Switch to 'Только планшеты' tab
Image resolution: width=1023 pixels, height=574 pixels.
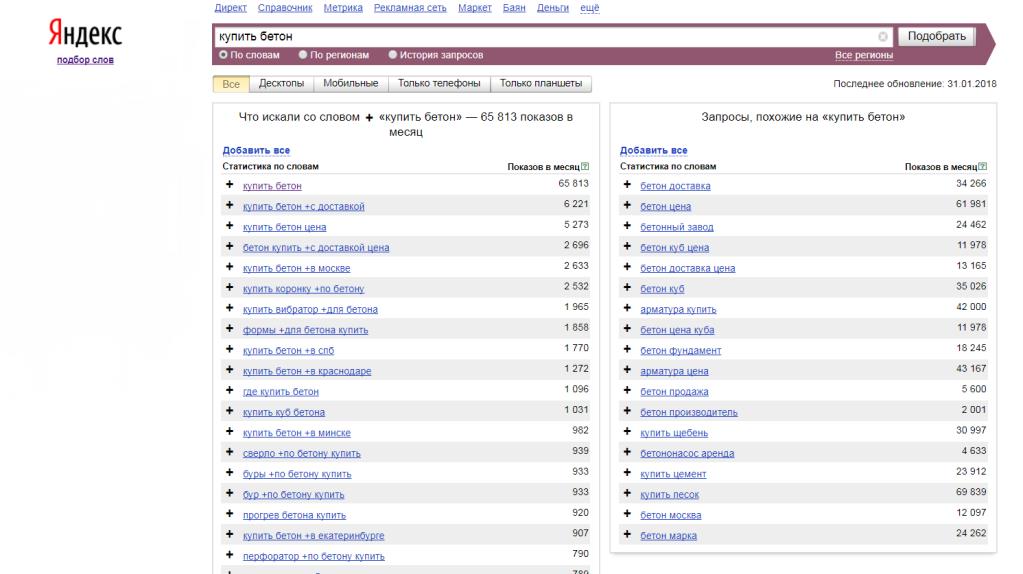(x=541, y=83)
